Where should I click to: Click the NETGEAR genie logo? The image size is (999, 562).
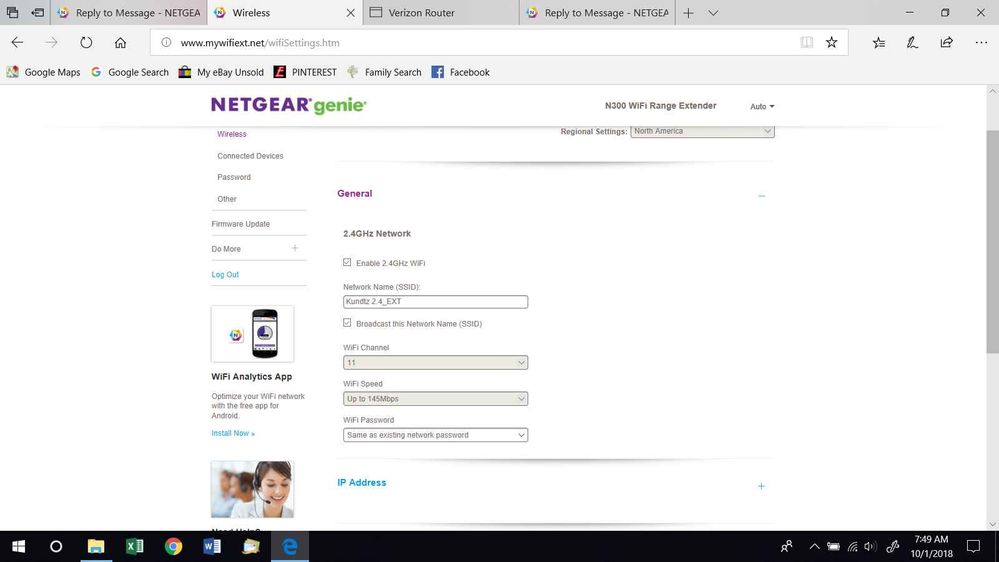coord(289,105)
